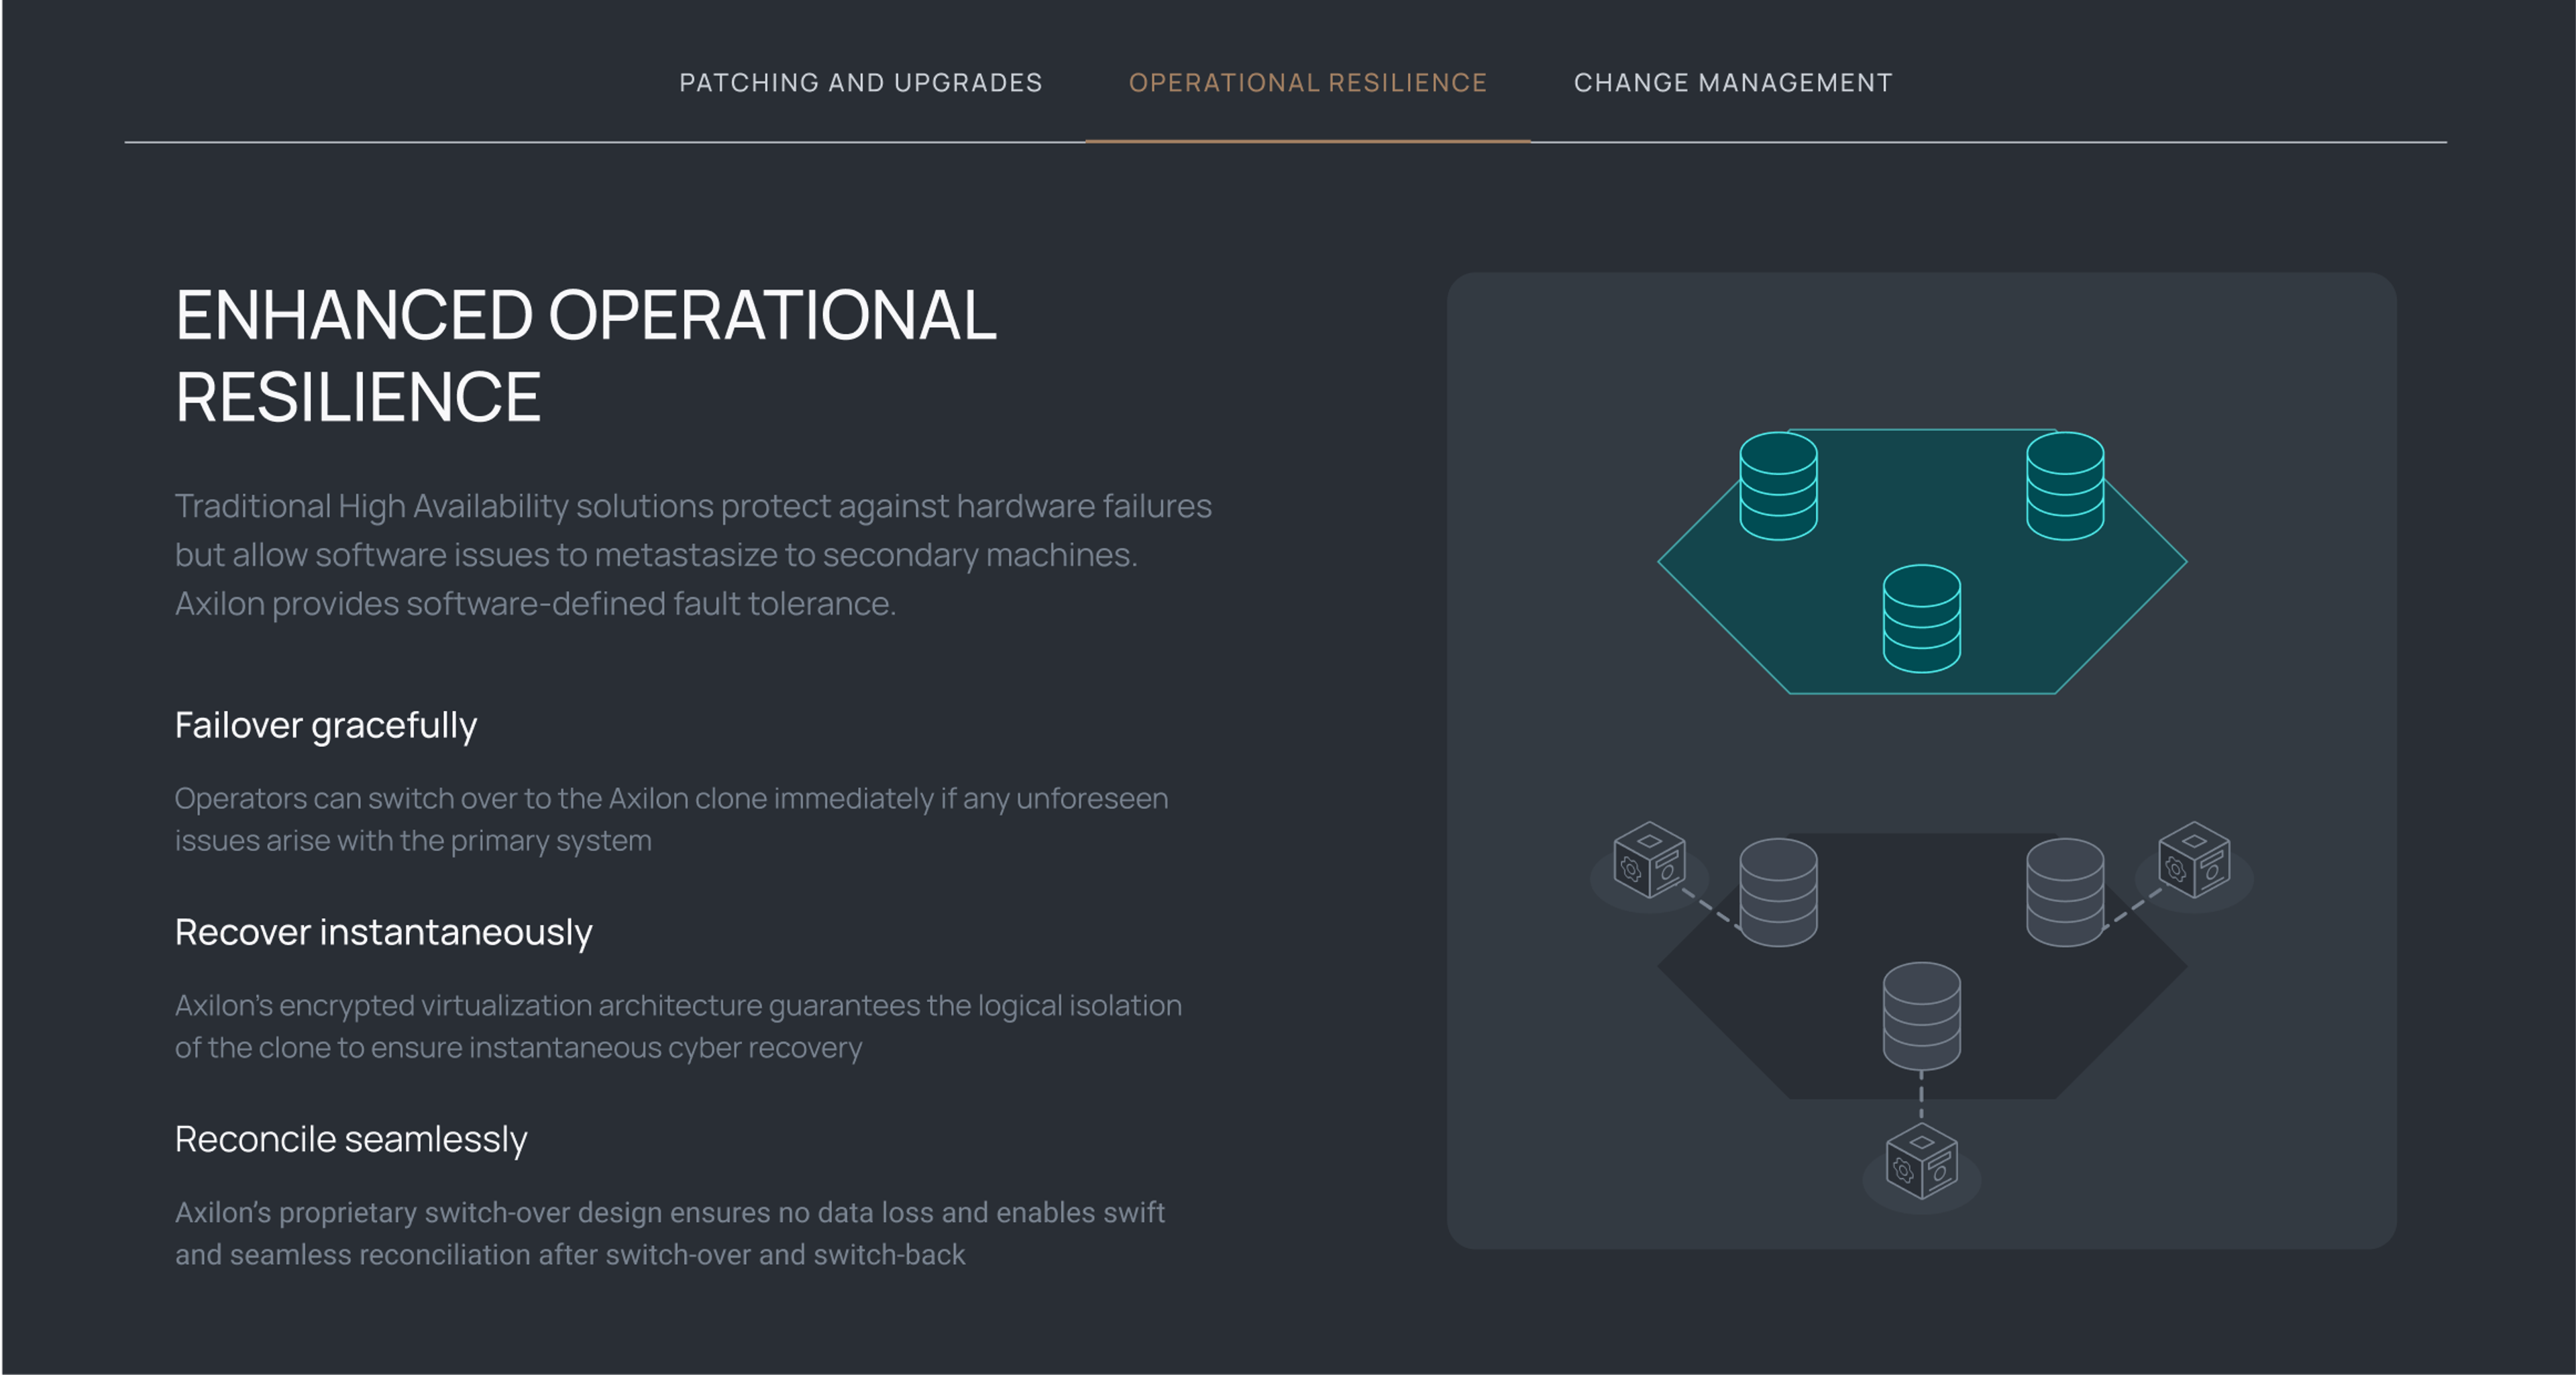The image size is (2576, 1375).
Task: Click the Enhanced Operational Resilience heading
Action: pos(586,356)
